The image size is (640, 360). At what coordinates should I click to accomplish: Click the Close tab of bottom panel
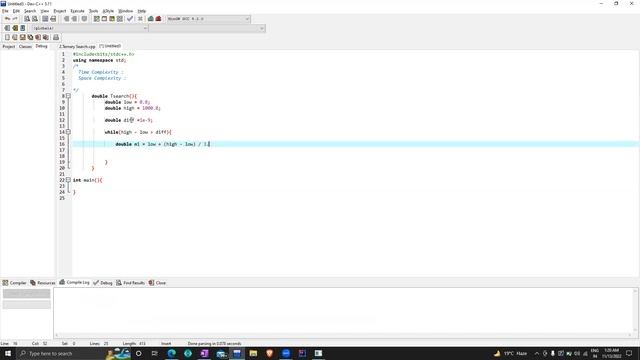click(157, 282)
